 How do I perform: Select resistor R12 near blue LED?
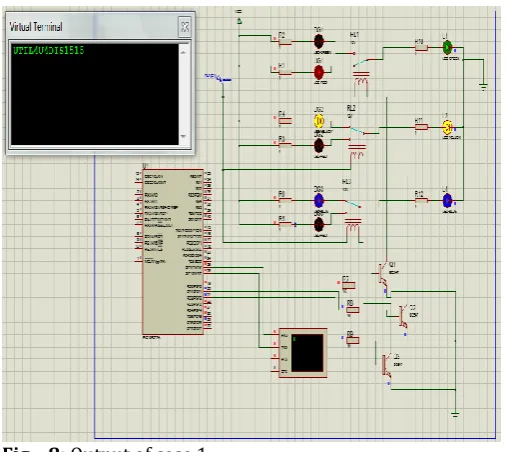pyautogui.click(x=421, y=200)
